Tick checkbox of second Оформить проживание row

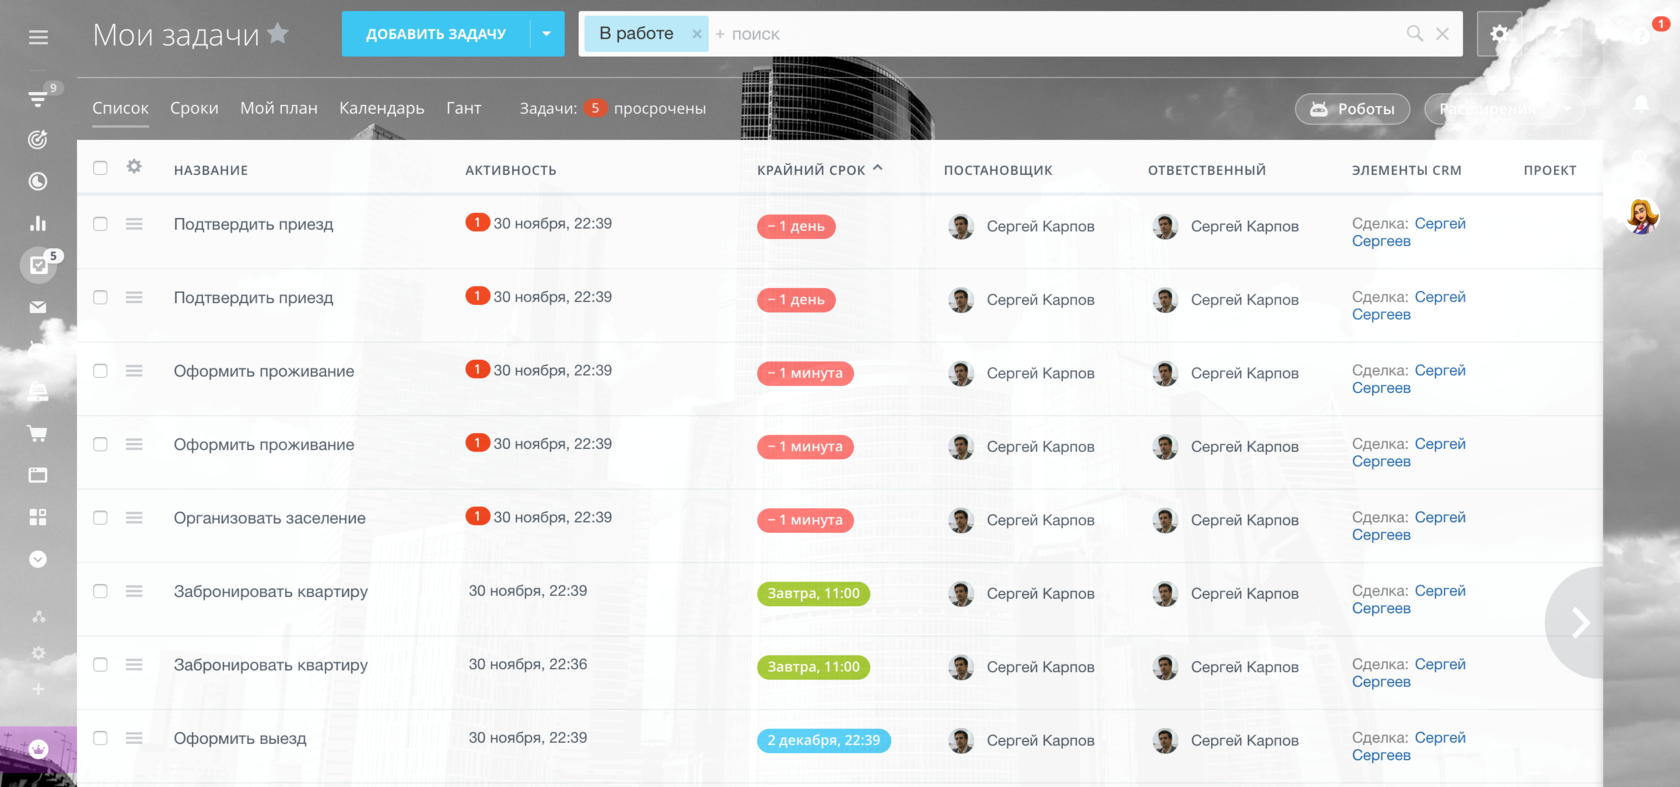pyautogui.click(x=100, y=444)
